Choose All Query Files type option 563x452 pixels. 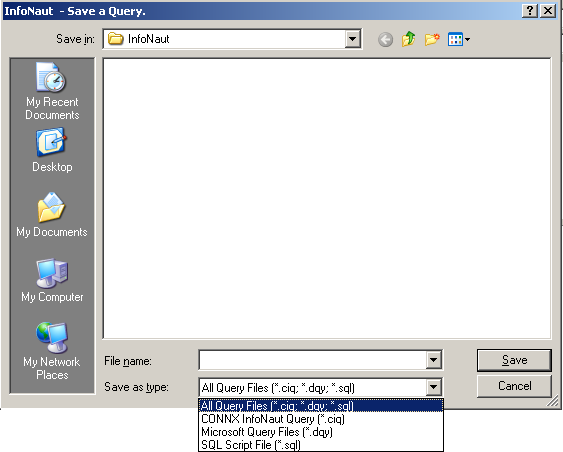[x=321, y=406]
